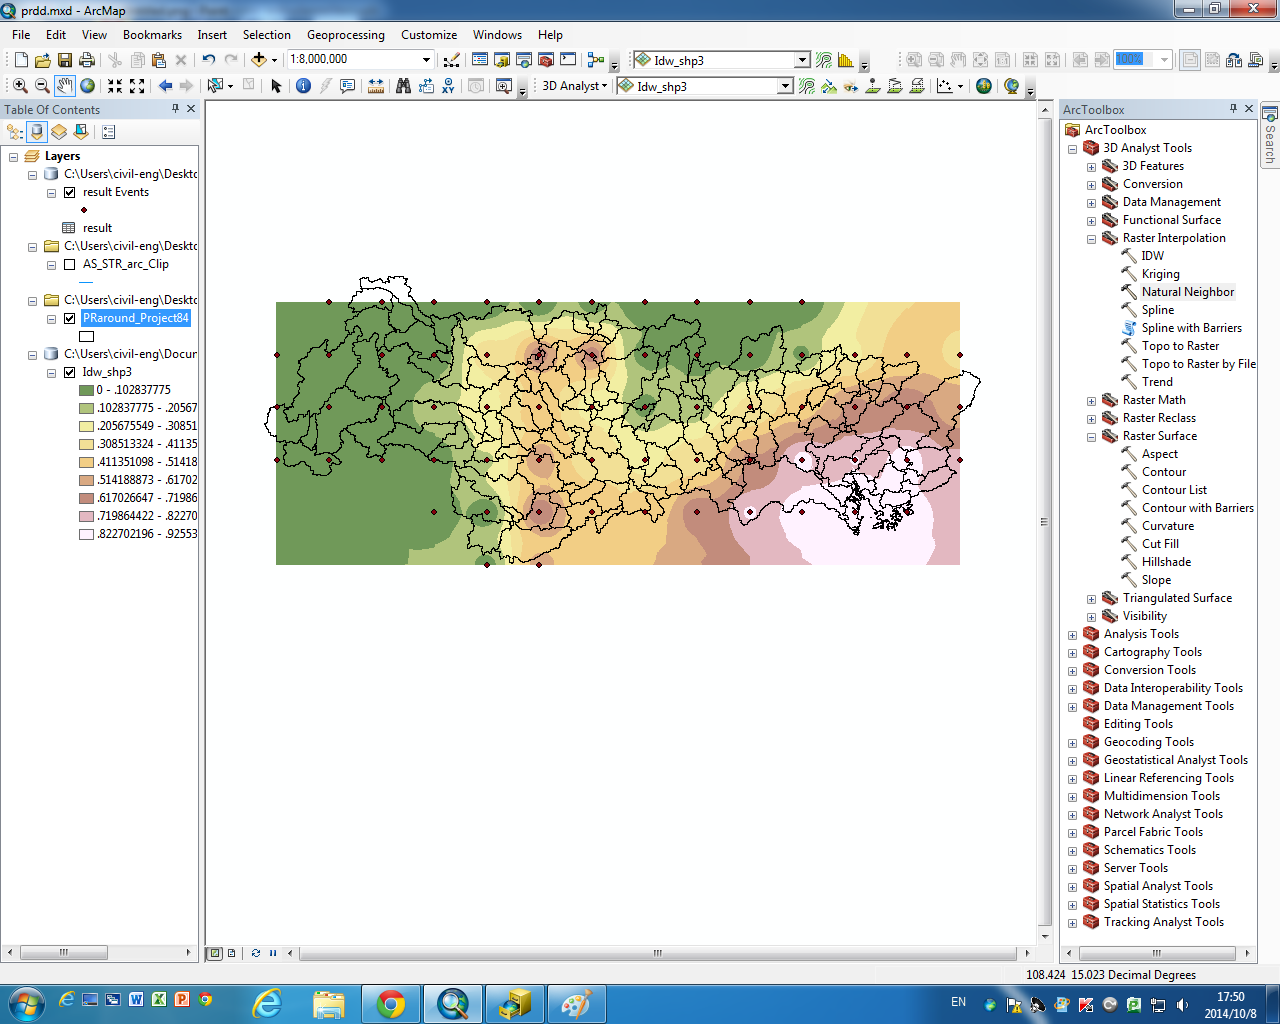
Task: Open the Editor toolbar icon
Action: (452, 60)
